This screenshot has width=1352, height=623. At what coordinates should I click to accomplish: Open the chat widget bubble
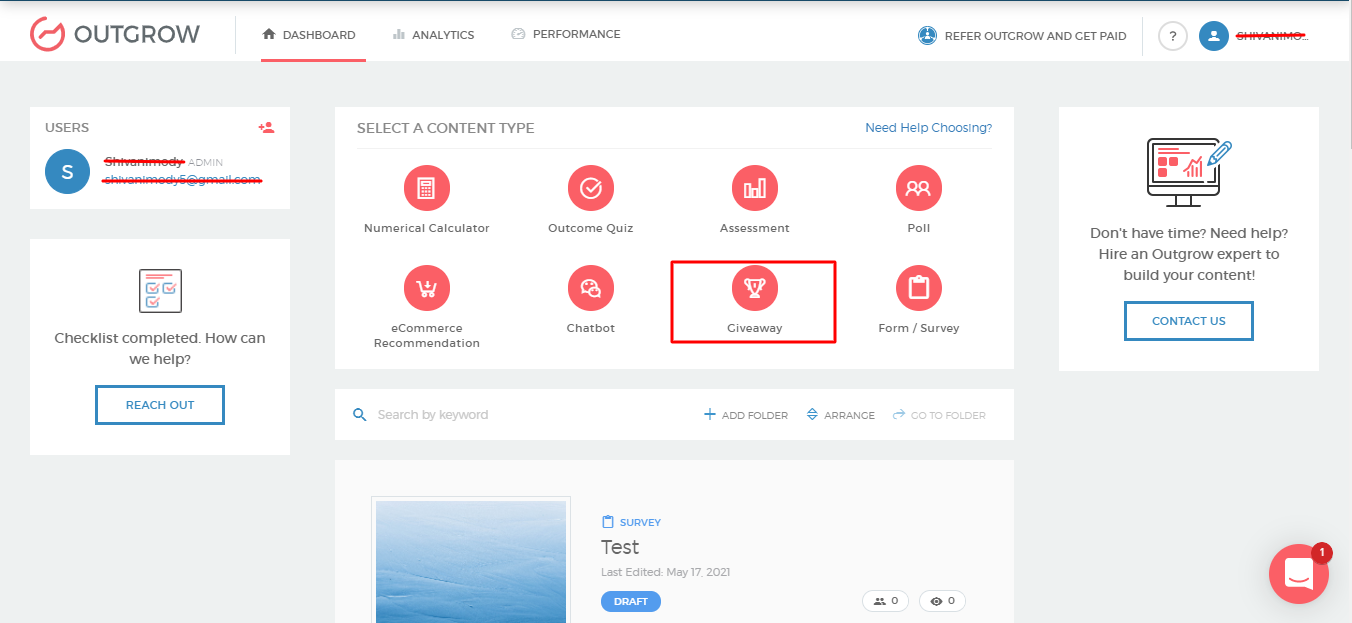(1299, 574)
